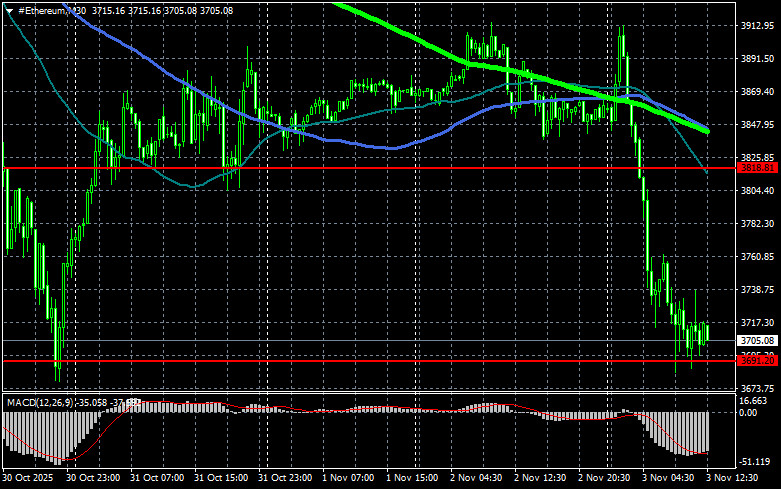Open the chart dropdown triangle beside #Ethereum
781x489 pixels.
[x=9, y=9]
